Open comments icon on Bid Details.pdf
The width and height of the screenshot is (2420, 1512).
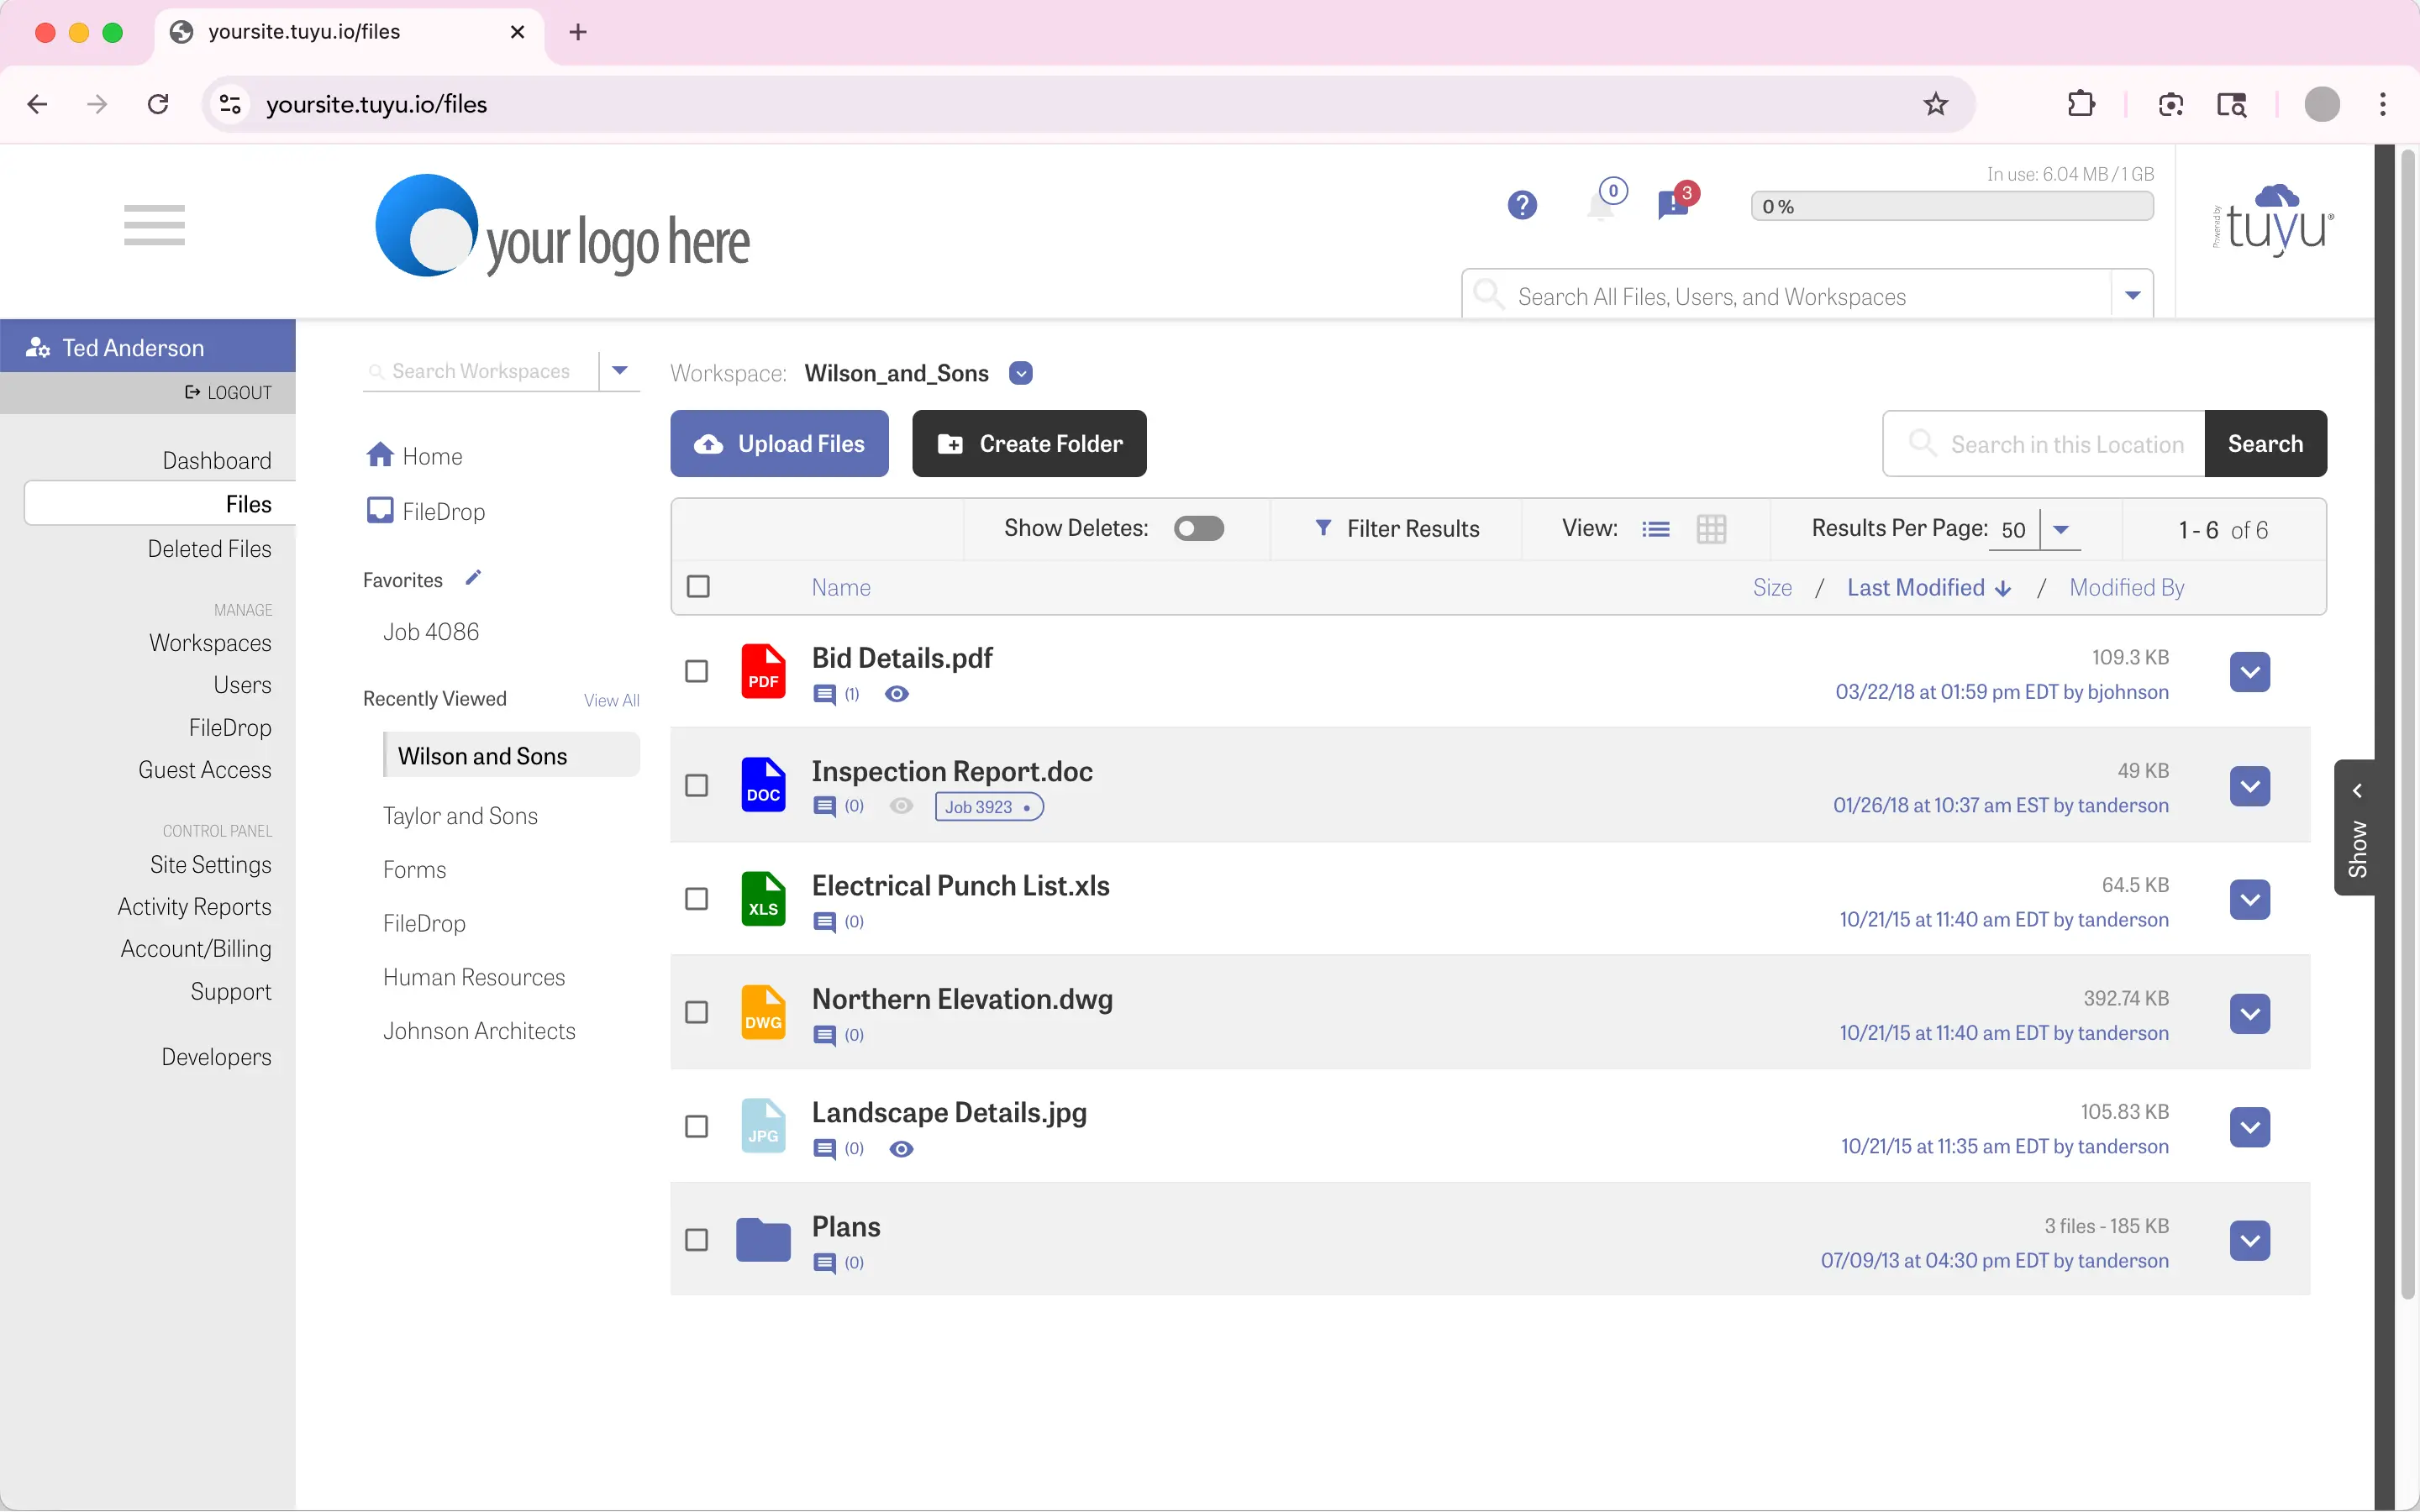tap(825, 694)
